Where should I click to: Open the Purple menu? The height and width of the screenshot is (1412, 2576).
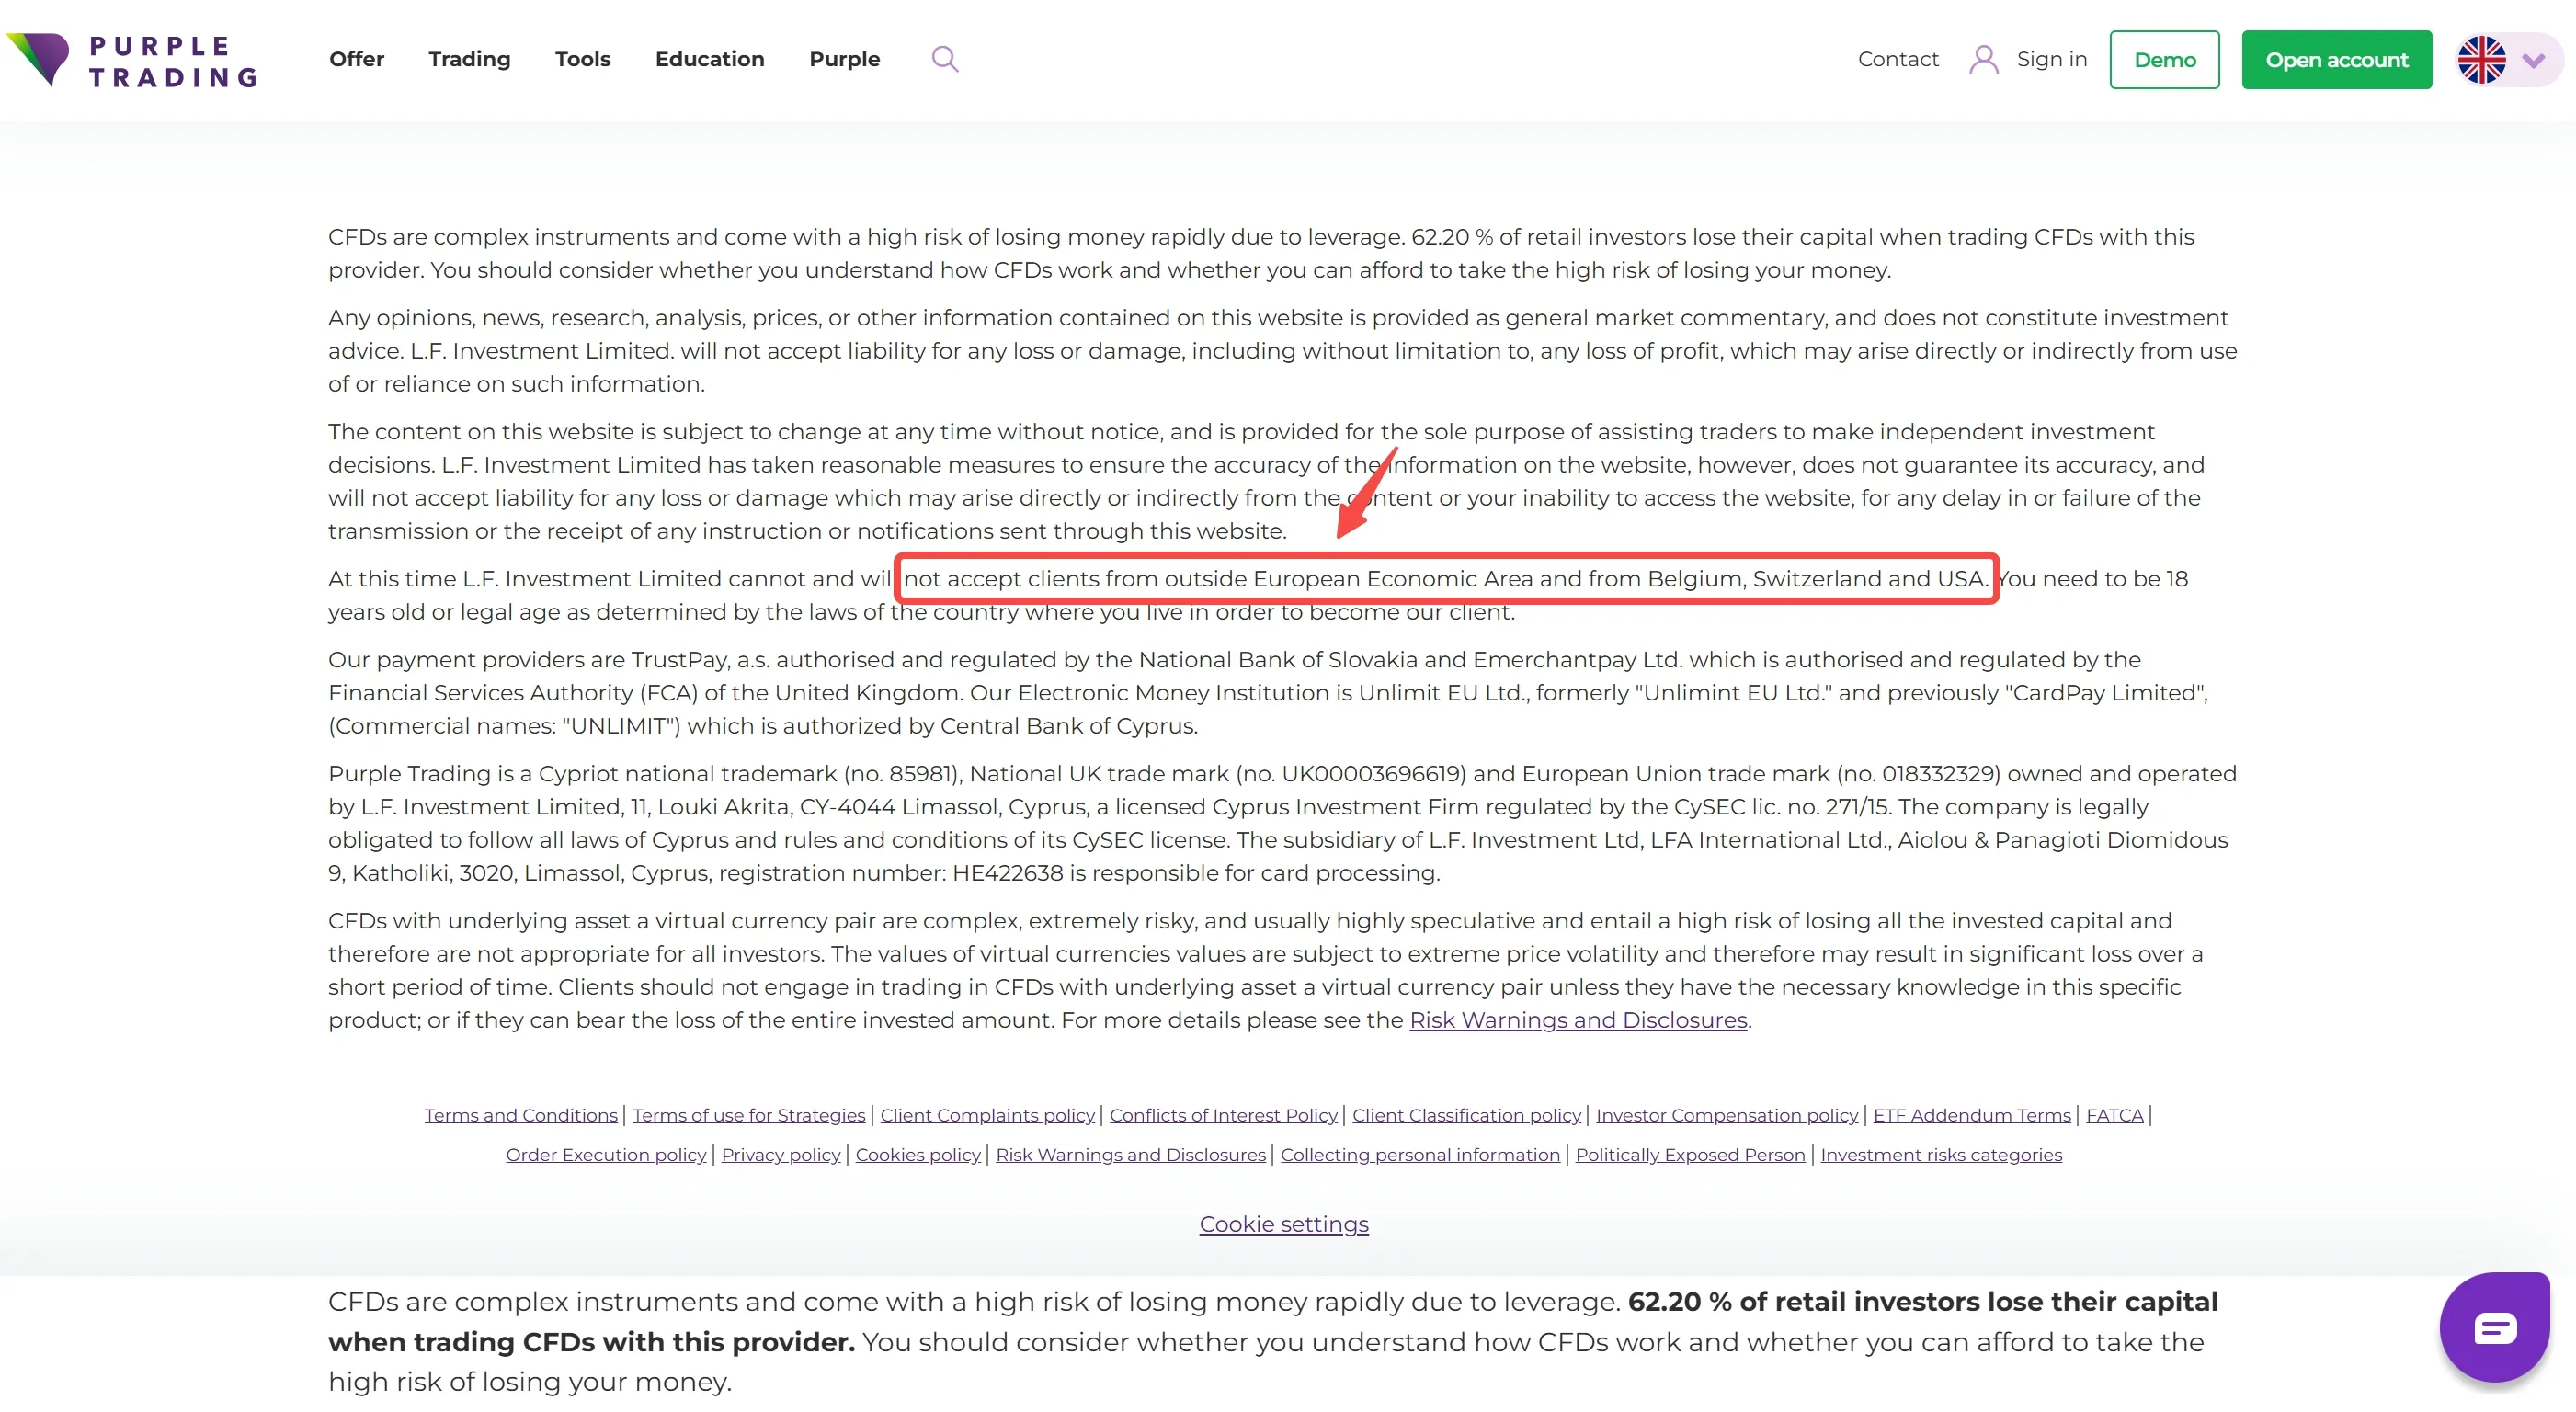click(845, 59)
